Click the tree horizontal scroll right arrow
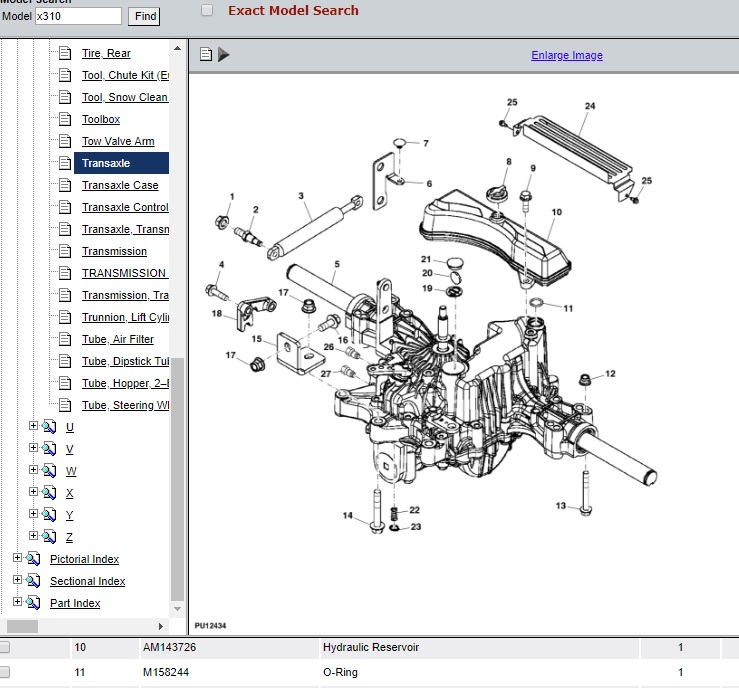This screenshot has width=739, height=688. click(161, 626)
